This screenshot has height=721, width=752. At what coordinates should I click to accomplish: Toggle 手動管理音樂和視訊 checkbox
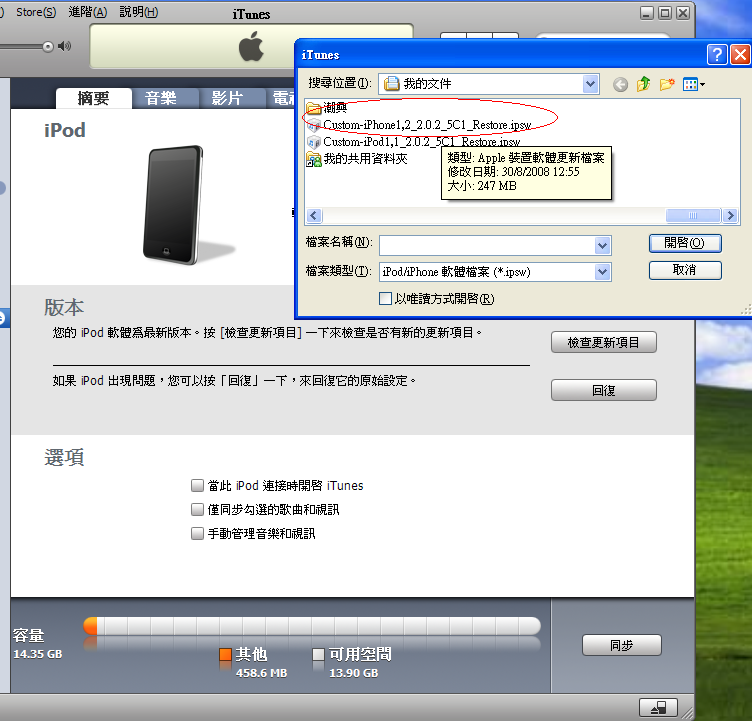point(197,534)
